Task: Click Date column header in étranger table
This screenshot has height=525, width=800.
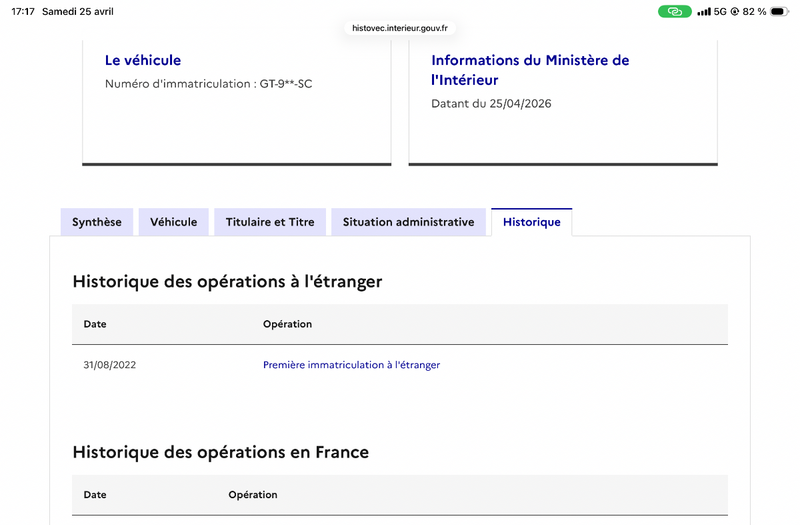Action: (x=95, y=324)
